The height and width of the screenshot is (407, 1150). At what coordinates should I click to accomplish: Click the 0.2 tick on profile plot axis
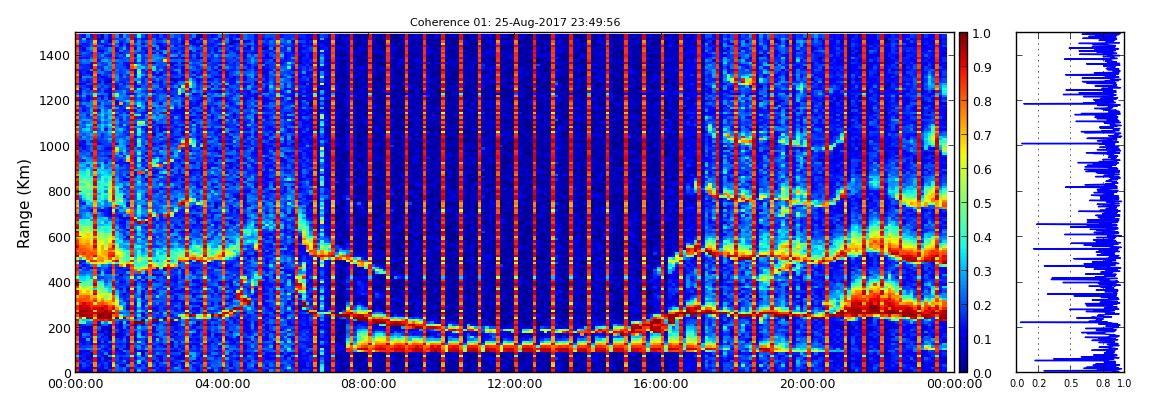click(1039, 384)
